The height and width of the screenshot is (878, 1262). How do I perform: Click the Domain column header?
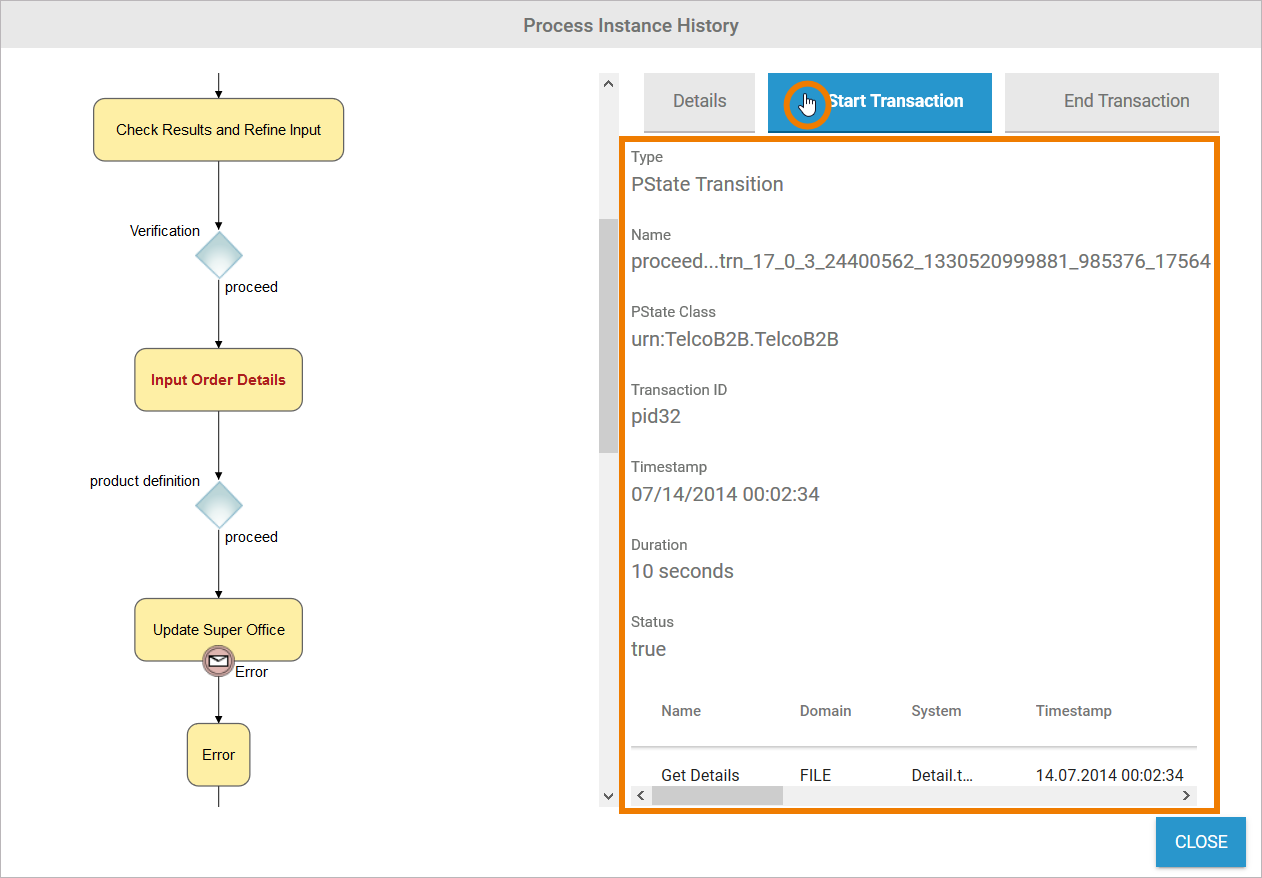pos(825,711)
